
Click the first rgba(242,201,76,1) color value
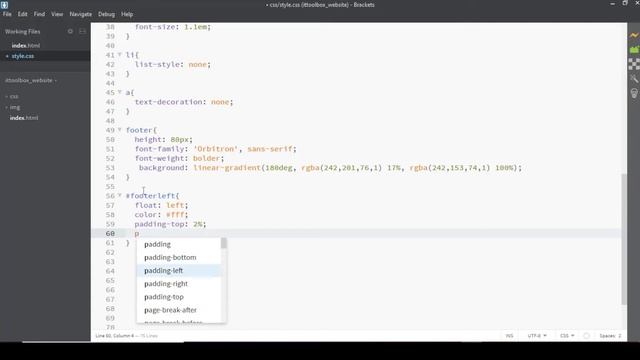(342, 168)
